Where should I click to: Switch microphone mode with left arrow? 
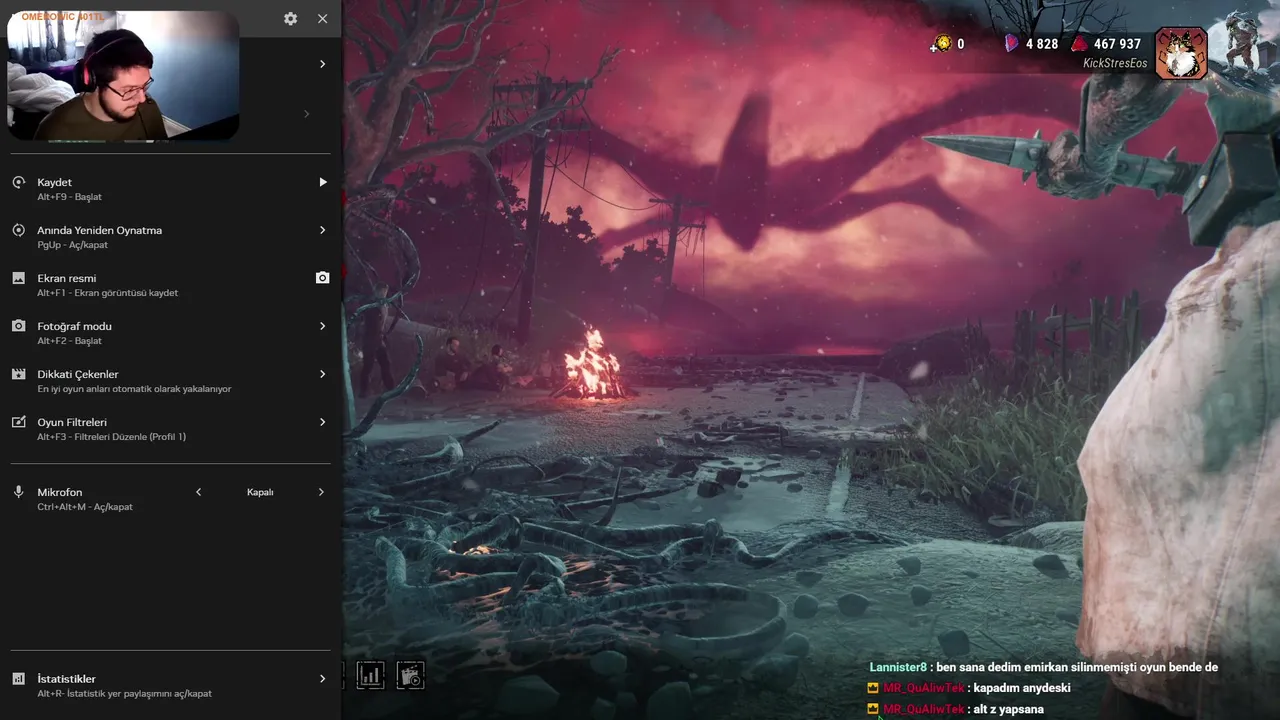click(x=198, y=492)
